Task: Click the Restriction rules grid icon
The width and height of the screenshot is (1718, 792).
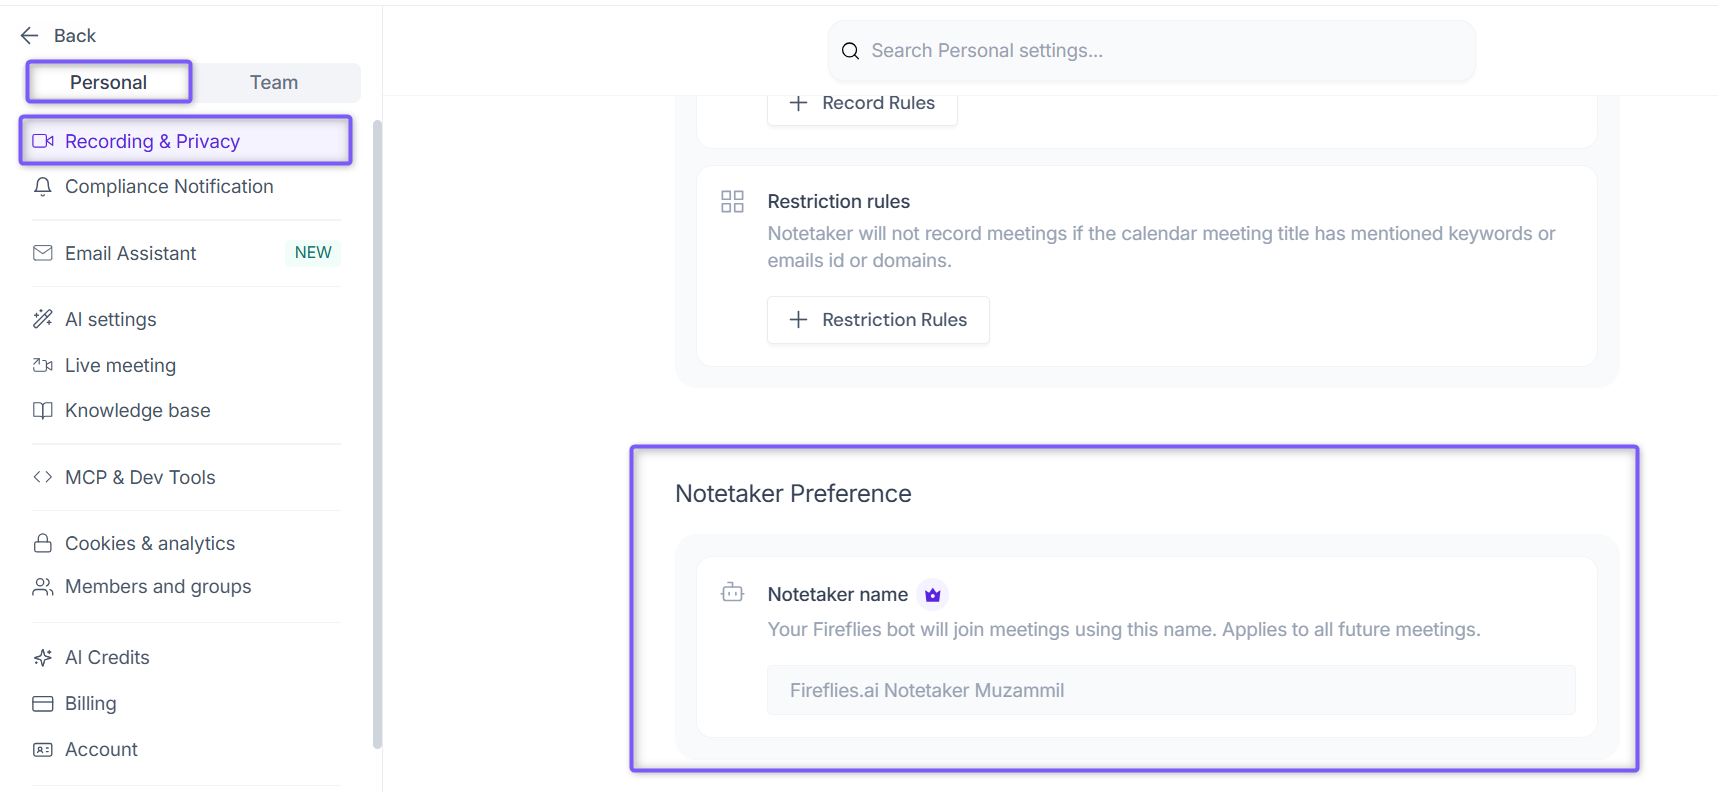Action: 733,202
